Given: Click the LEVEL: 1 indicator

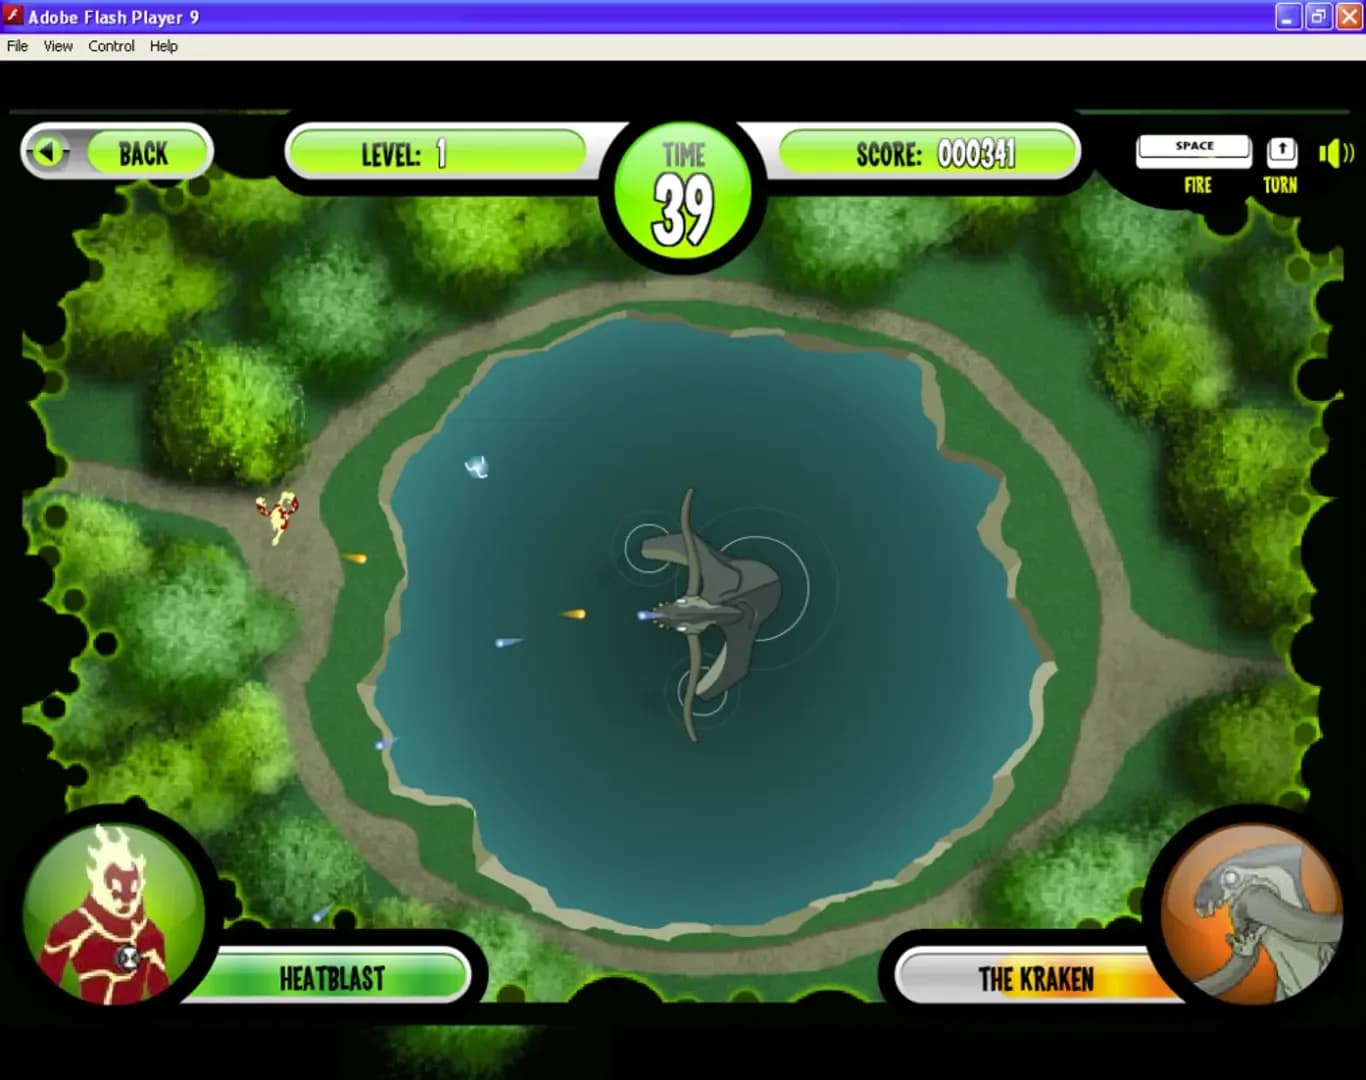Looking at the screenshot, I should (x=437, y=153).
